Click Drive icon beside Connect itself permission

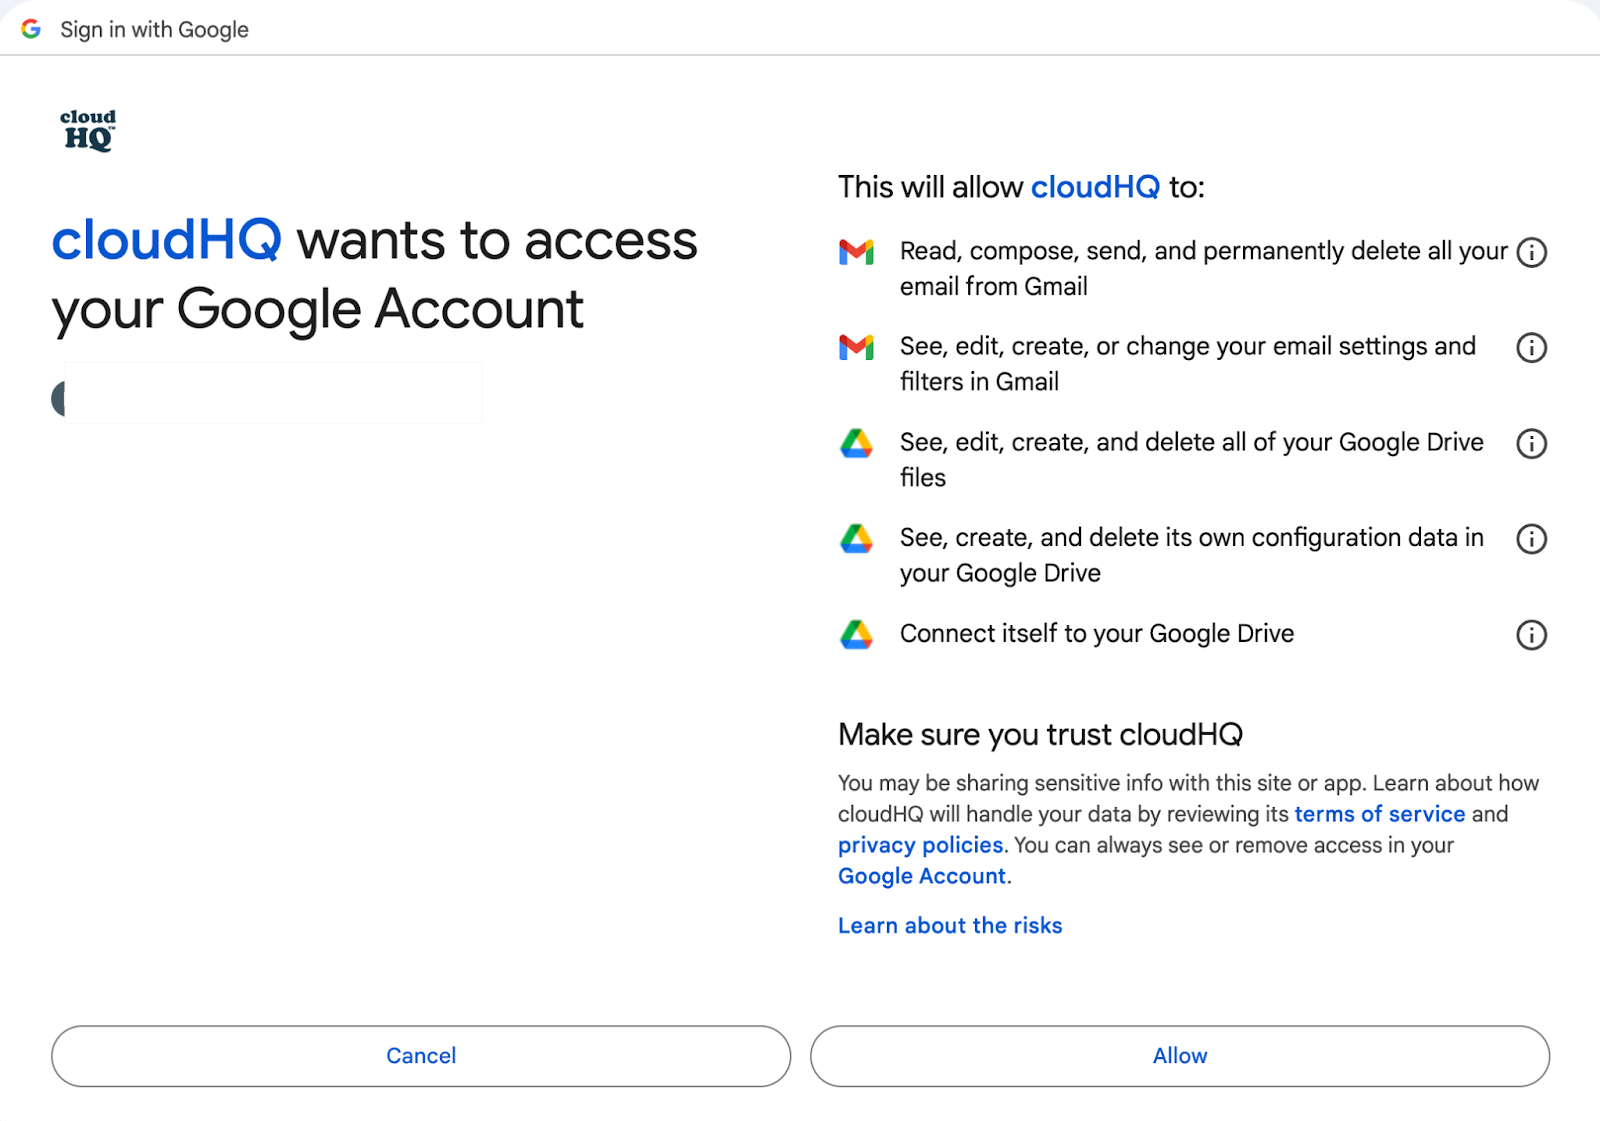click(856, 634)
